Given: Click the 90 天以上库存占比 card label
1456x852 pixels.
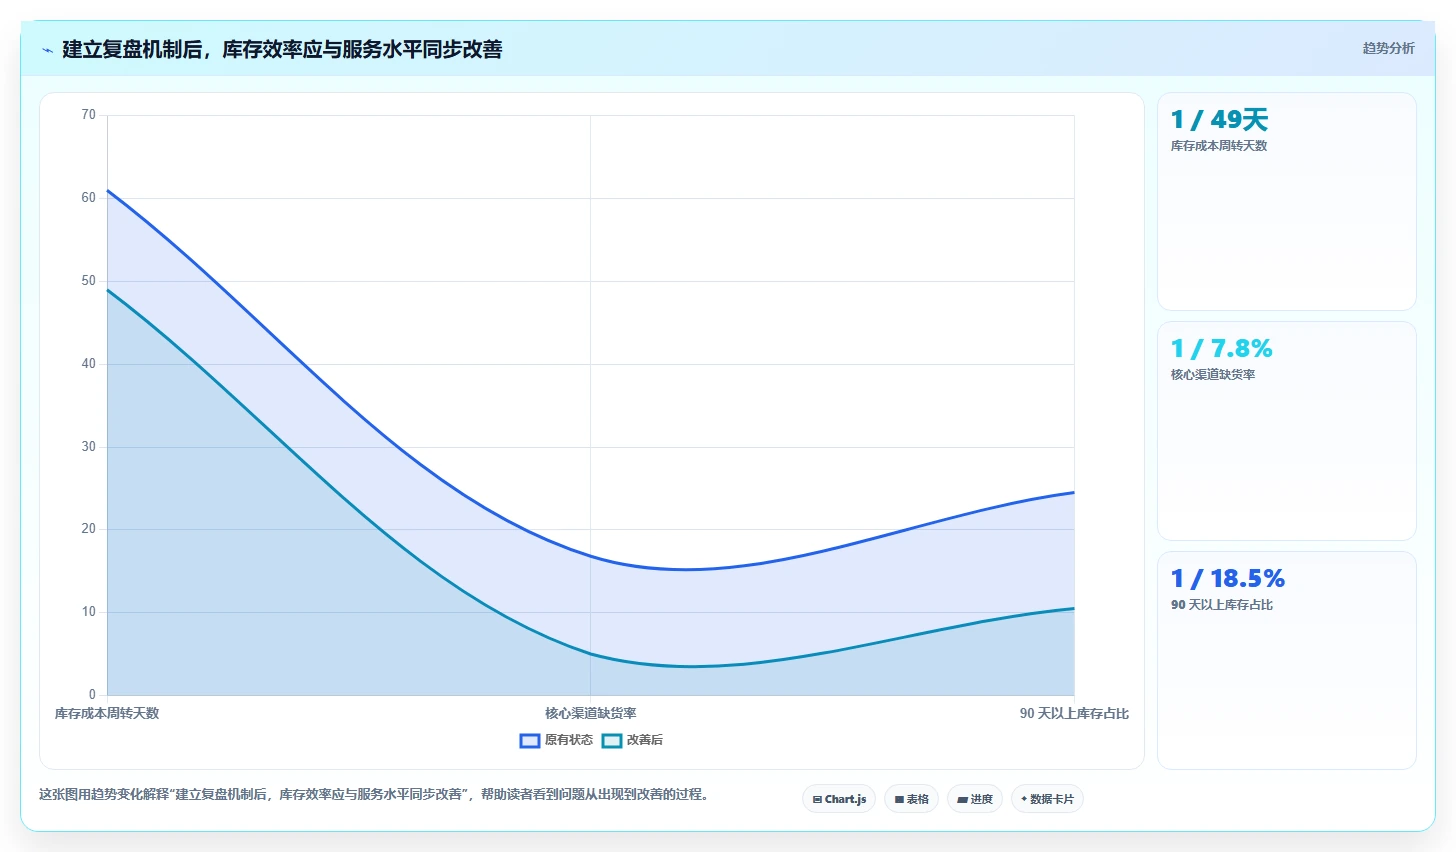Looking at the screenshot, I should pyautogui.click(x=1221, y=605).
